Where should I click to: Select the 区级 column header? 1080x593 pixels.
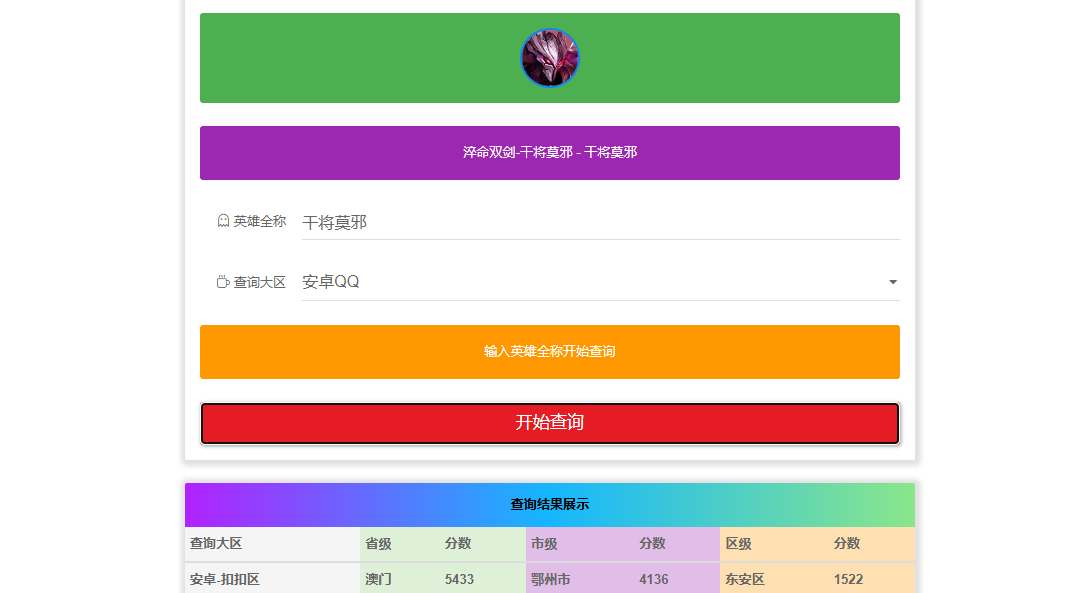pos(738,543)
